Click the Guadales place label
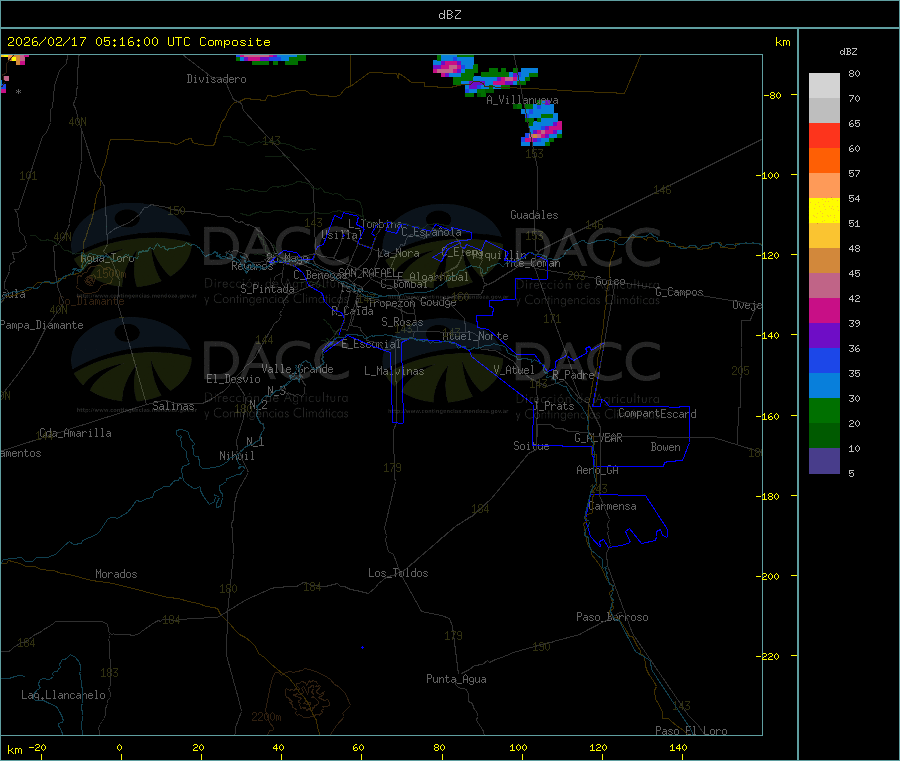Viewport: 900px width, 761px height. click(534, 215)
